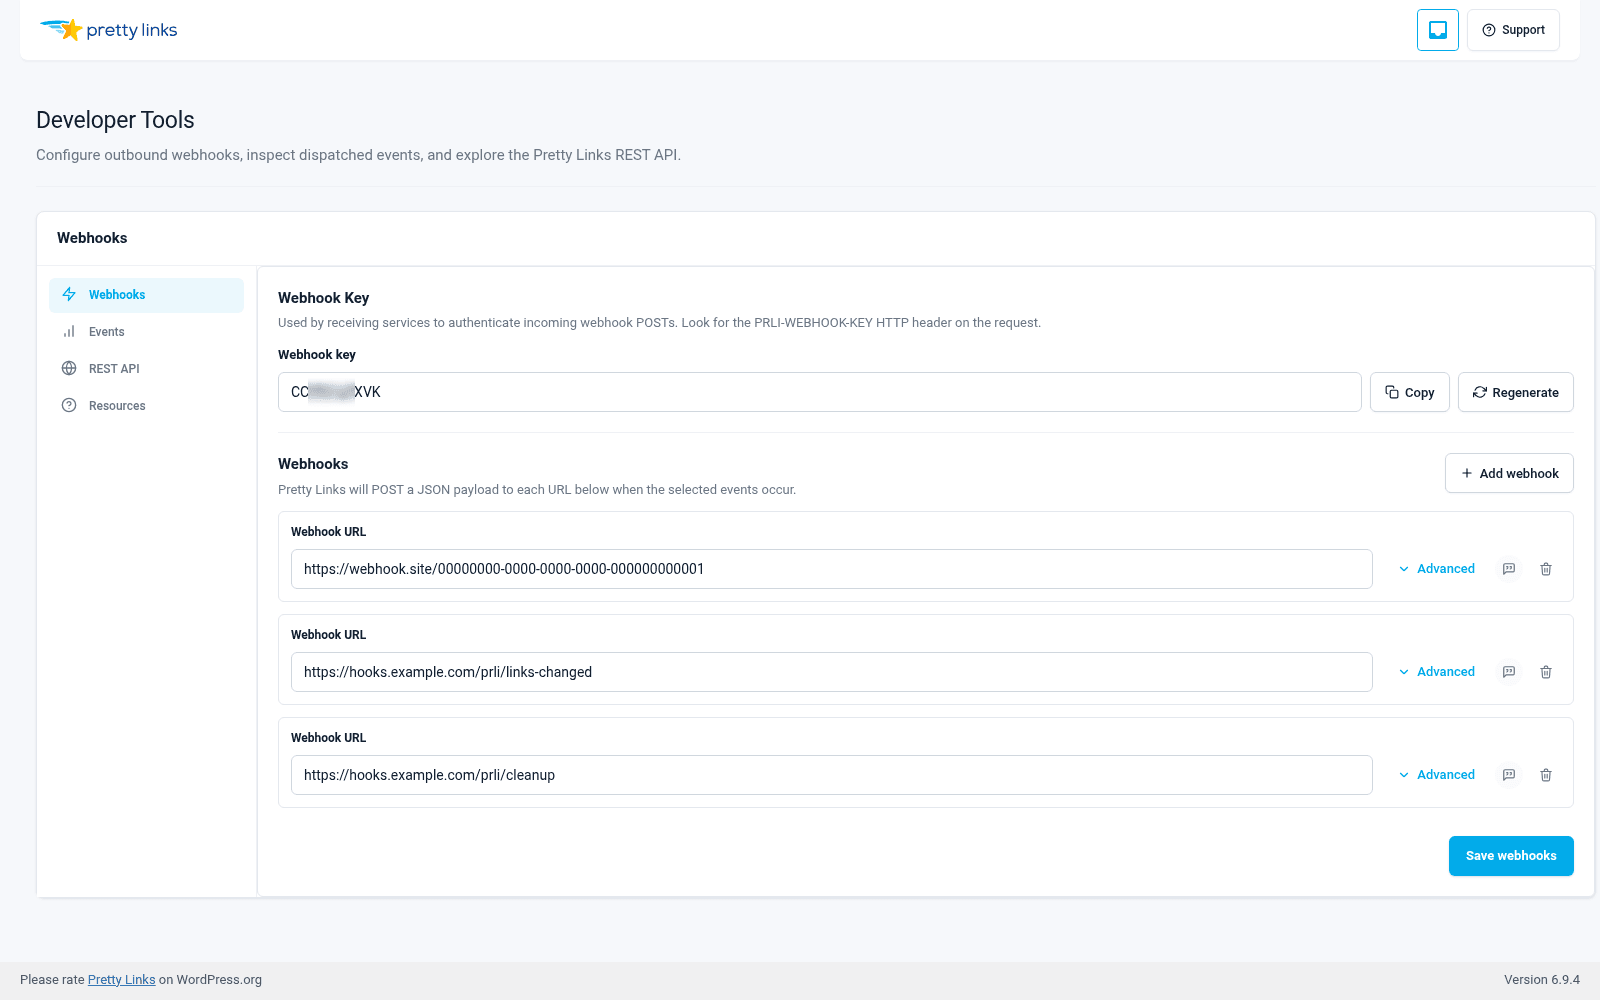1600x1000 pixels.
Task: Open the REST API section
Action: [146, 369]
